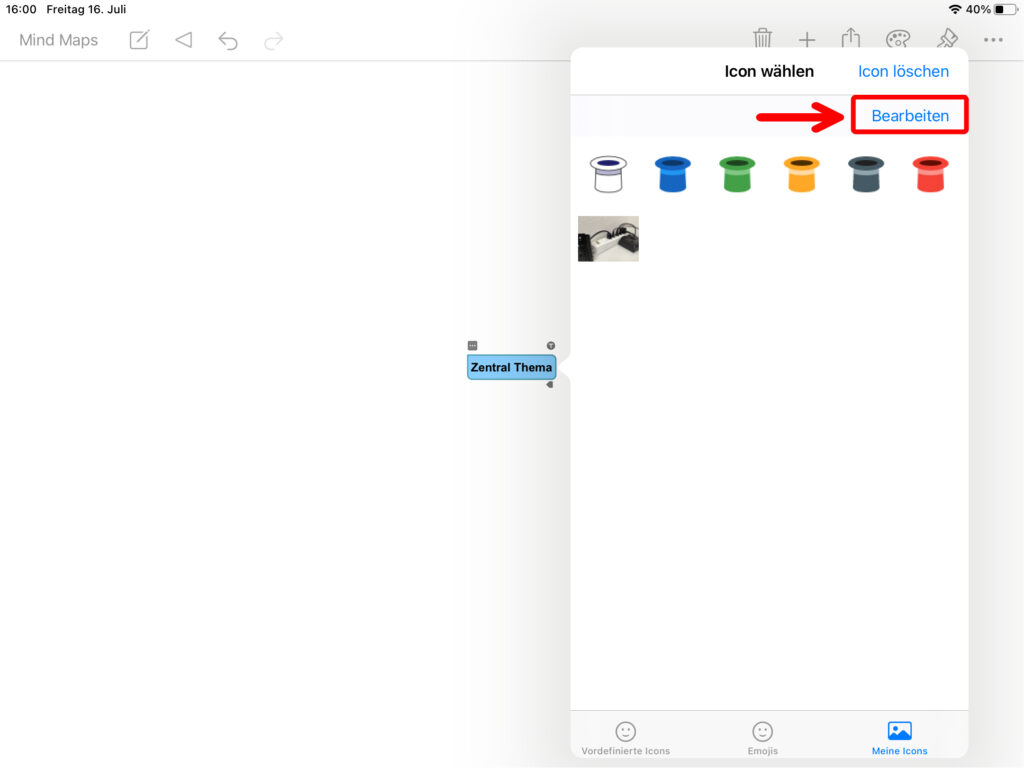Pick the red hat icon

point(930,174)
